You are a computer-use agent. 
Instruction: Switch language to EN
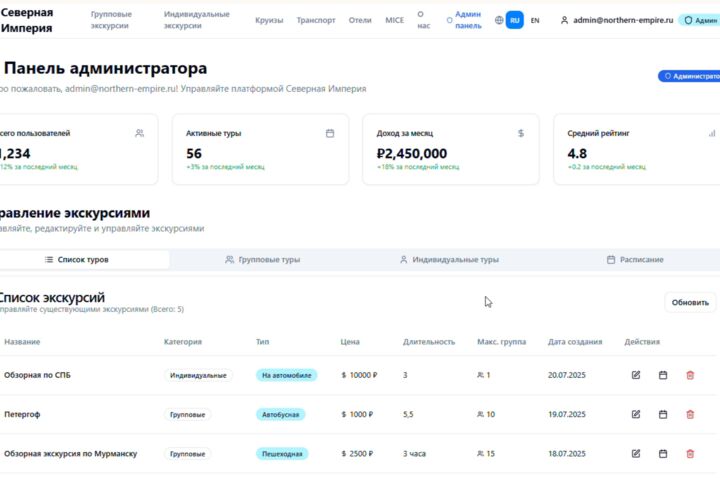click(x=535, y=20)
